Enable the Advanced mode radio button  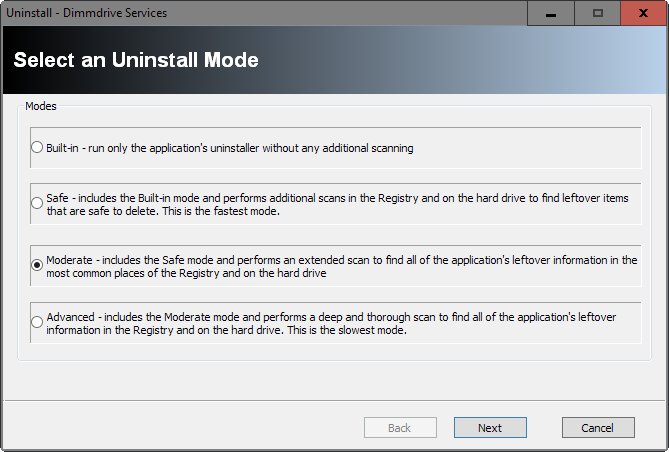click(x=37, y=323)
